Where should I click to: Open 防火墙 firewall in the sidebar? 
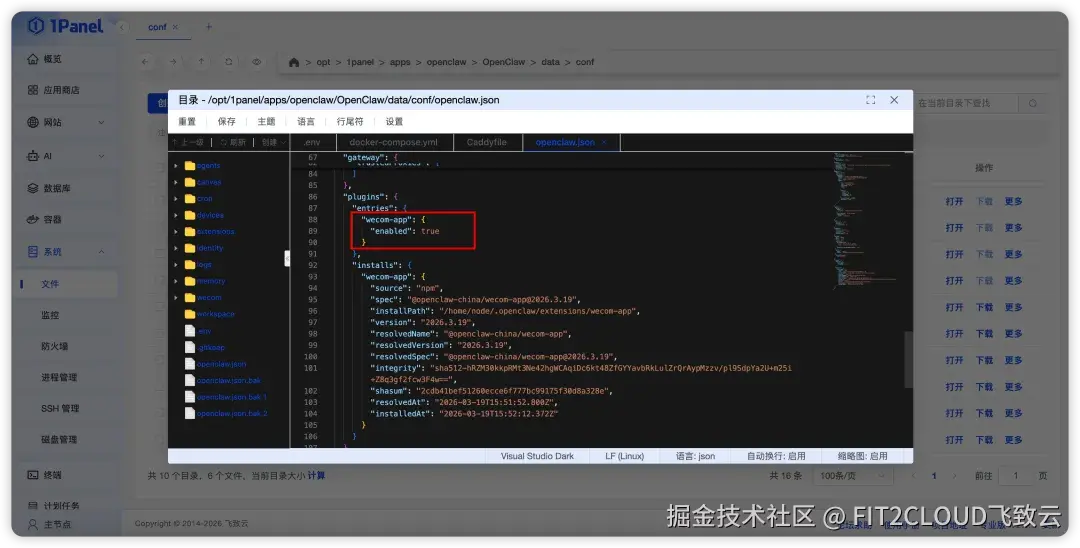[x=54, y=346]
